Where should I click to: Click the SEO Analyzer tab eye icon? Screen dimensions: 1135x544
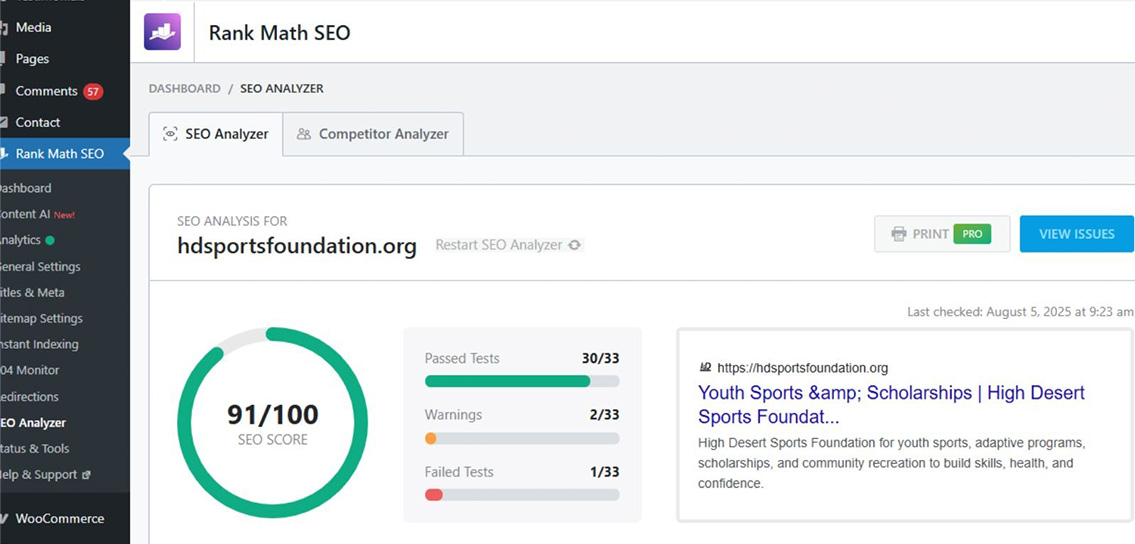170,134
